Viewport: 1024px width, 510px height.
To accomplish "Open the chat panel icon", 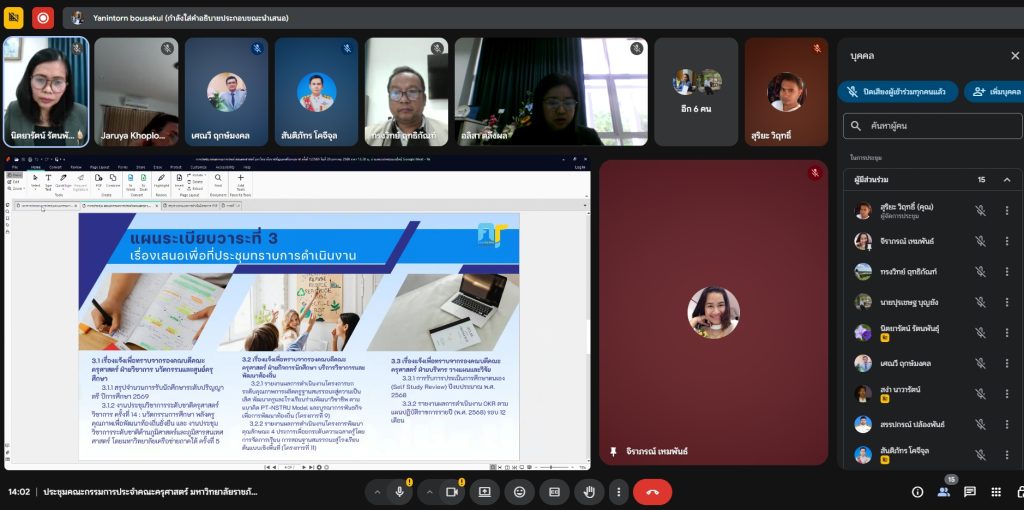I will point(969,492).
